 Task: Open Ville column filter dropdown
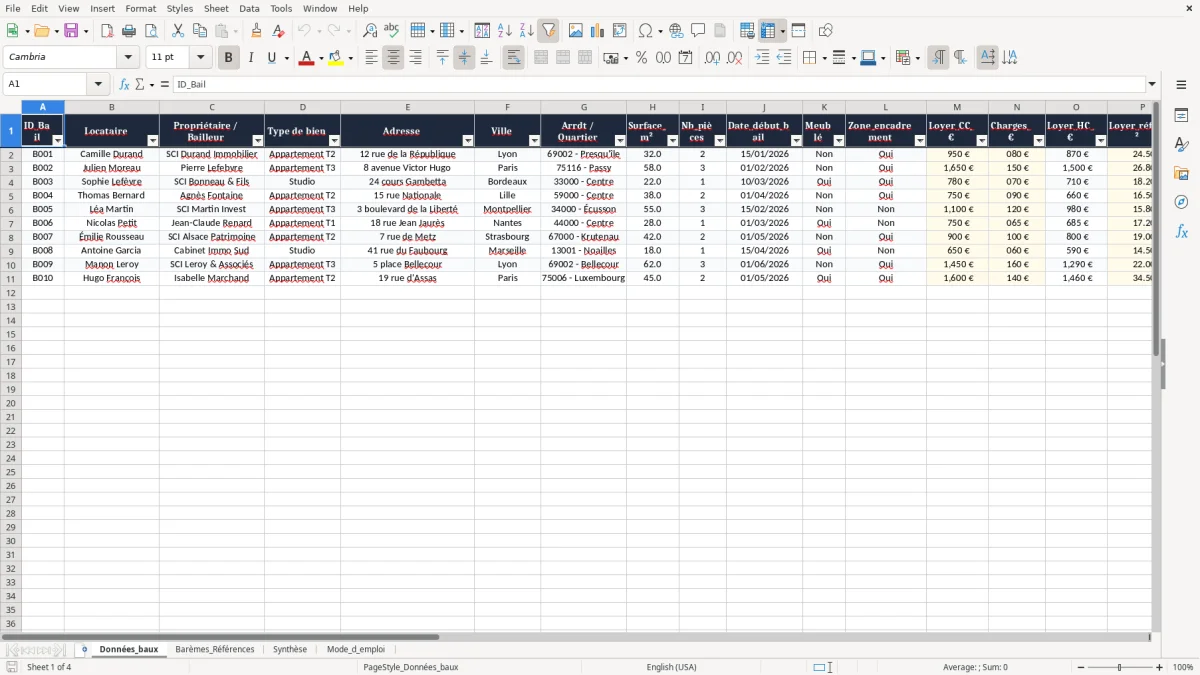[534, 141]
